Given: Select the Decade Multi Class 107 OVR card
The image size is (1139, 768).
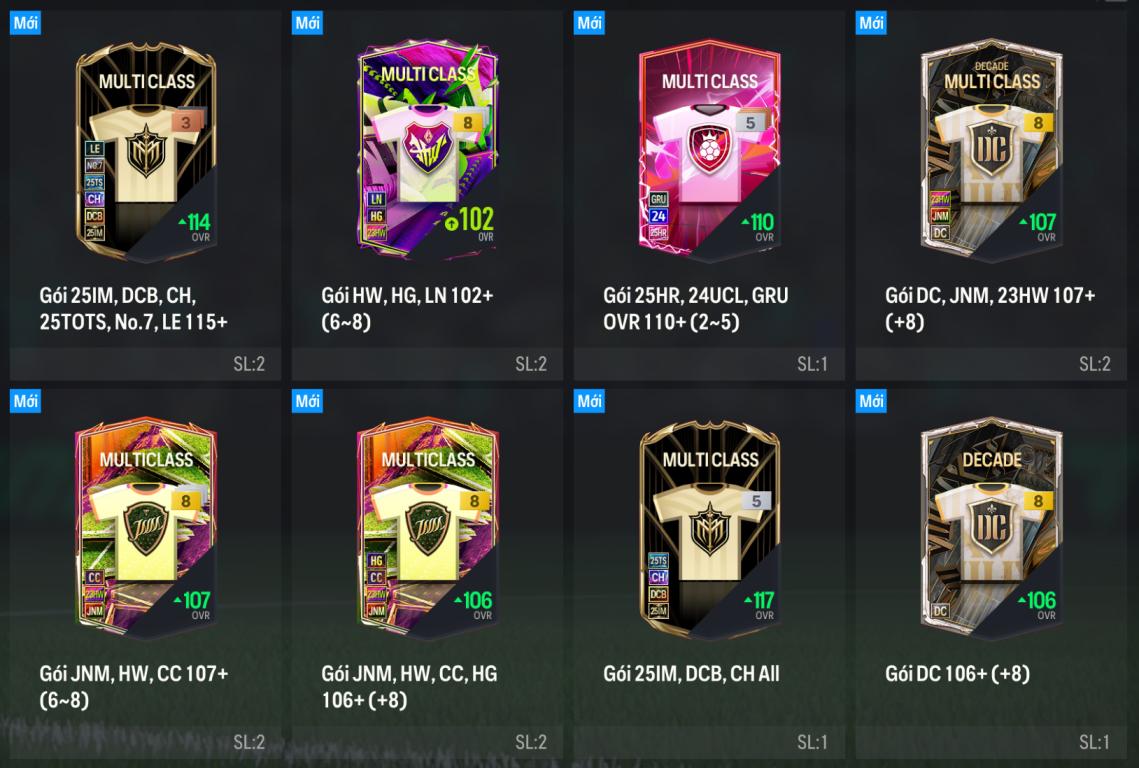Looking at the screenshot, I should click(991, 151).
